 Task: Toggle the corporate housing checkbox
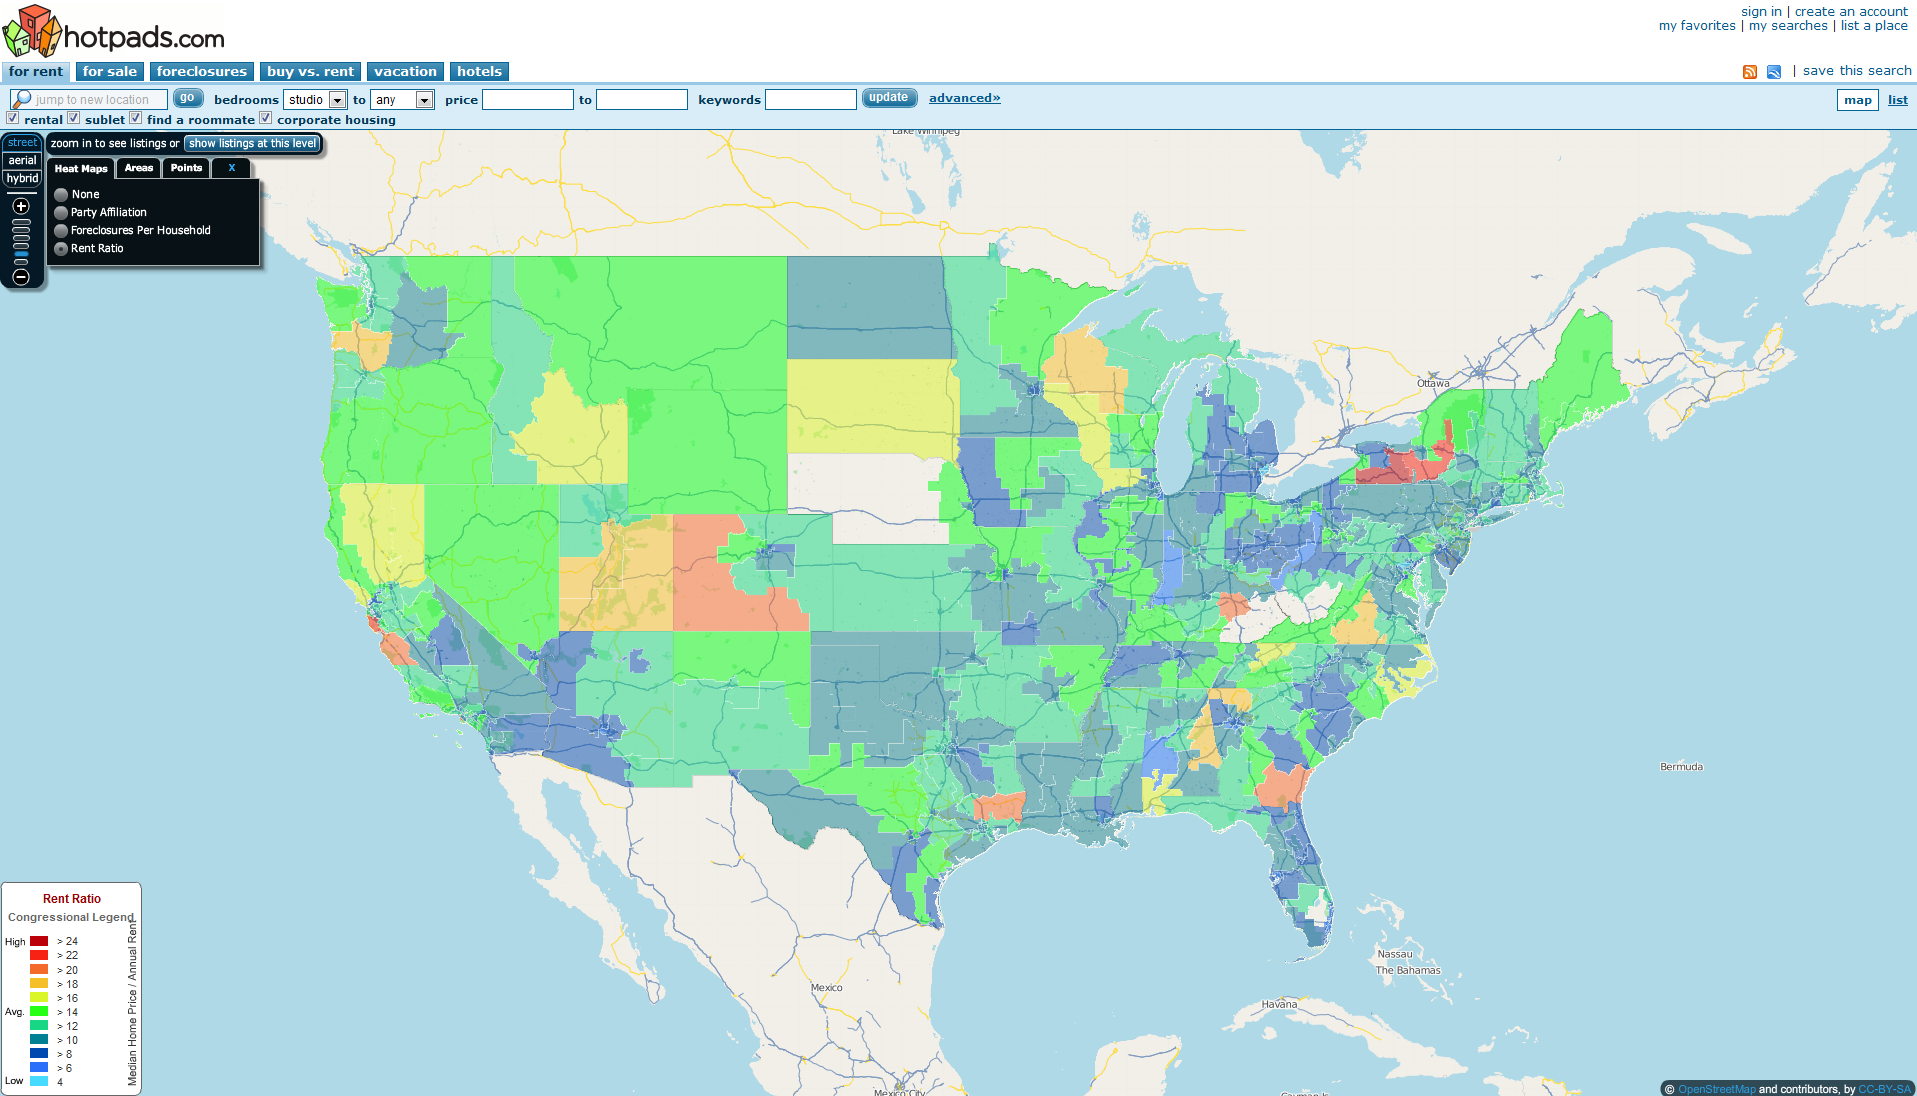coord(265,118)
